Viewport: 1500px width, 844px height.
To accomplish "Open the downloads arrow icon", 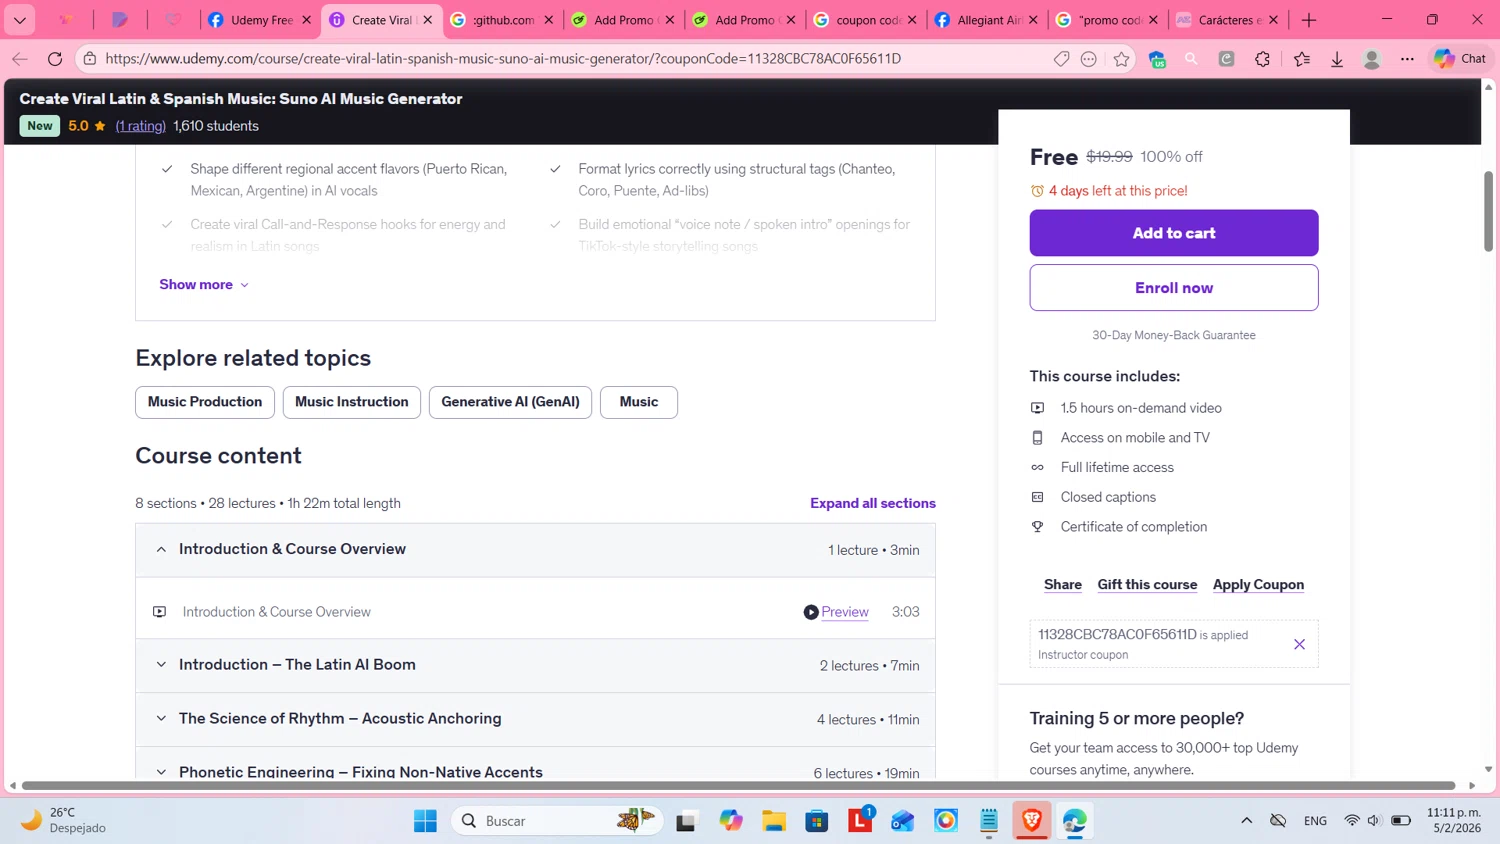I will 1337,59.
